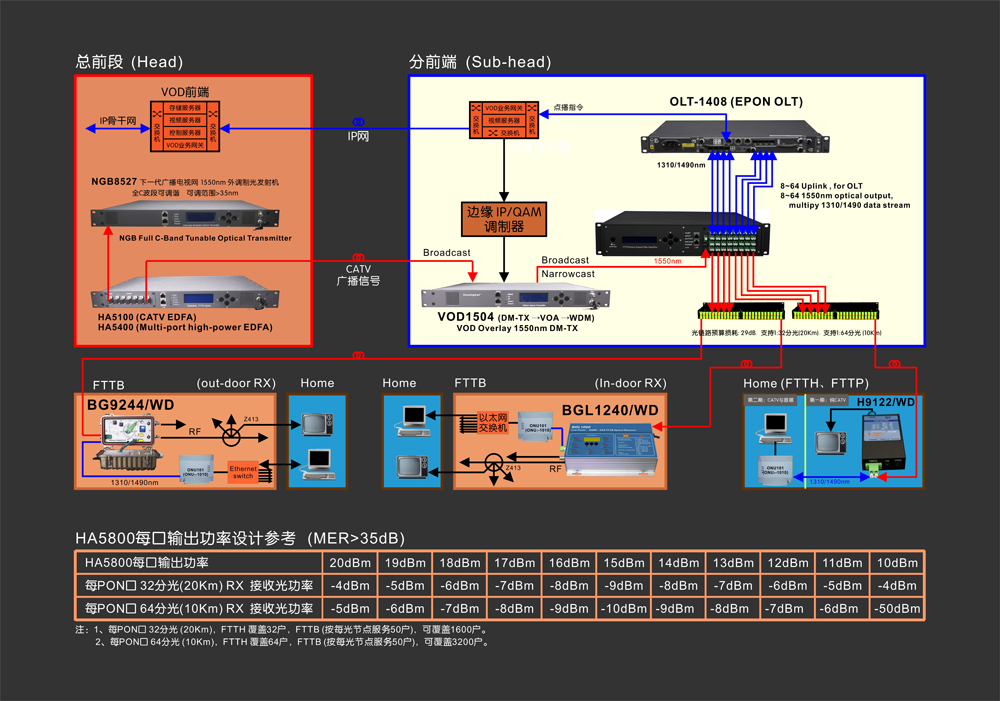Click the blue fiber loop symbol above IP网
The width and height of the screenshot is (1000, 701).
point(358,122)
